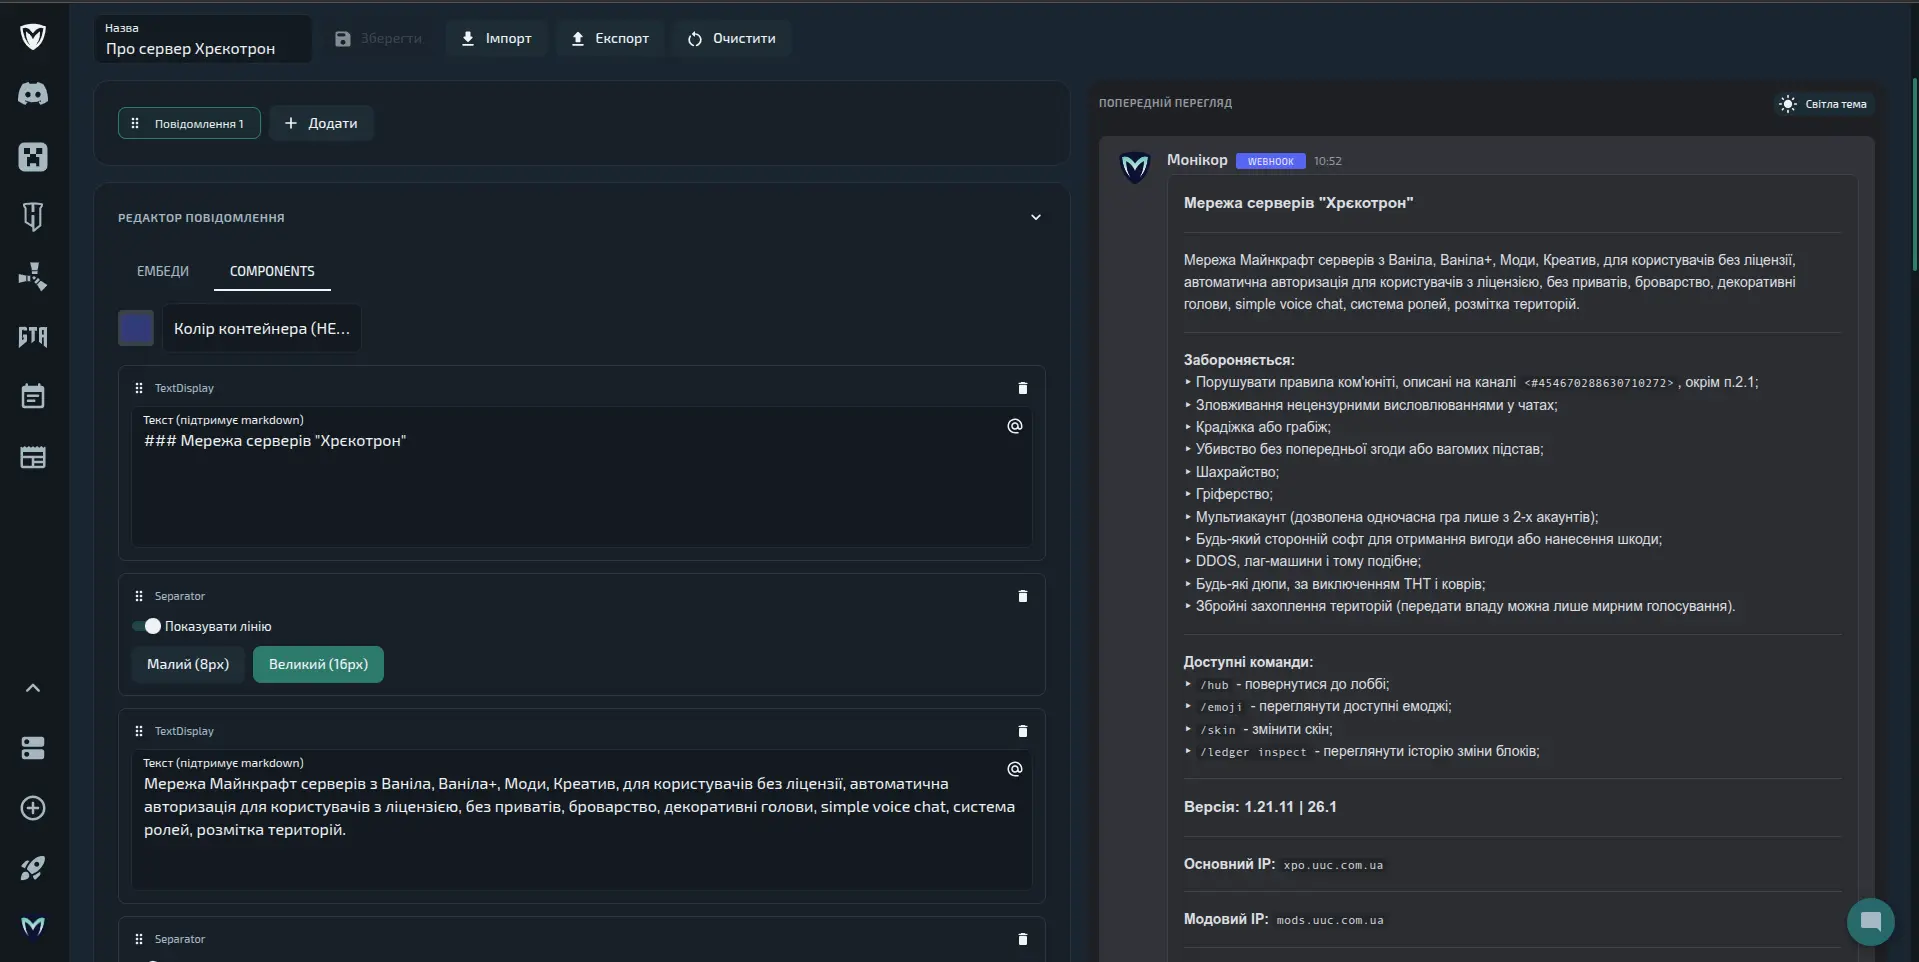Click the mention @ icon in second TextDisplay
Viewport: 1919px width, 962px height.
point(1014,769)
